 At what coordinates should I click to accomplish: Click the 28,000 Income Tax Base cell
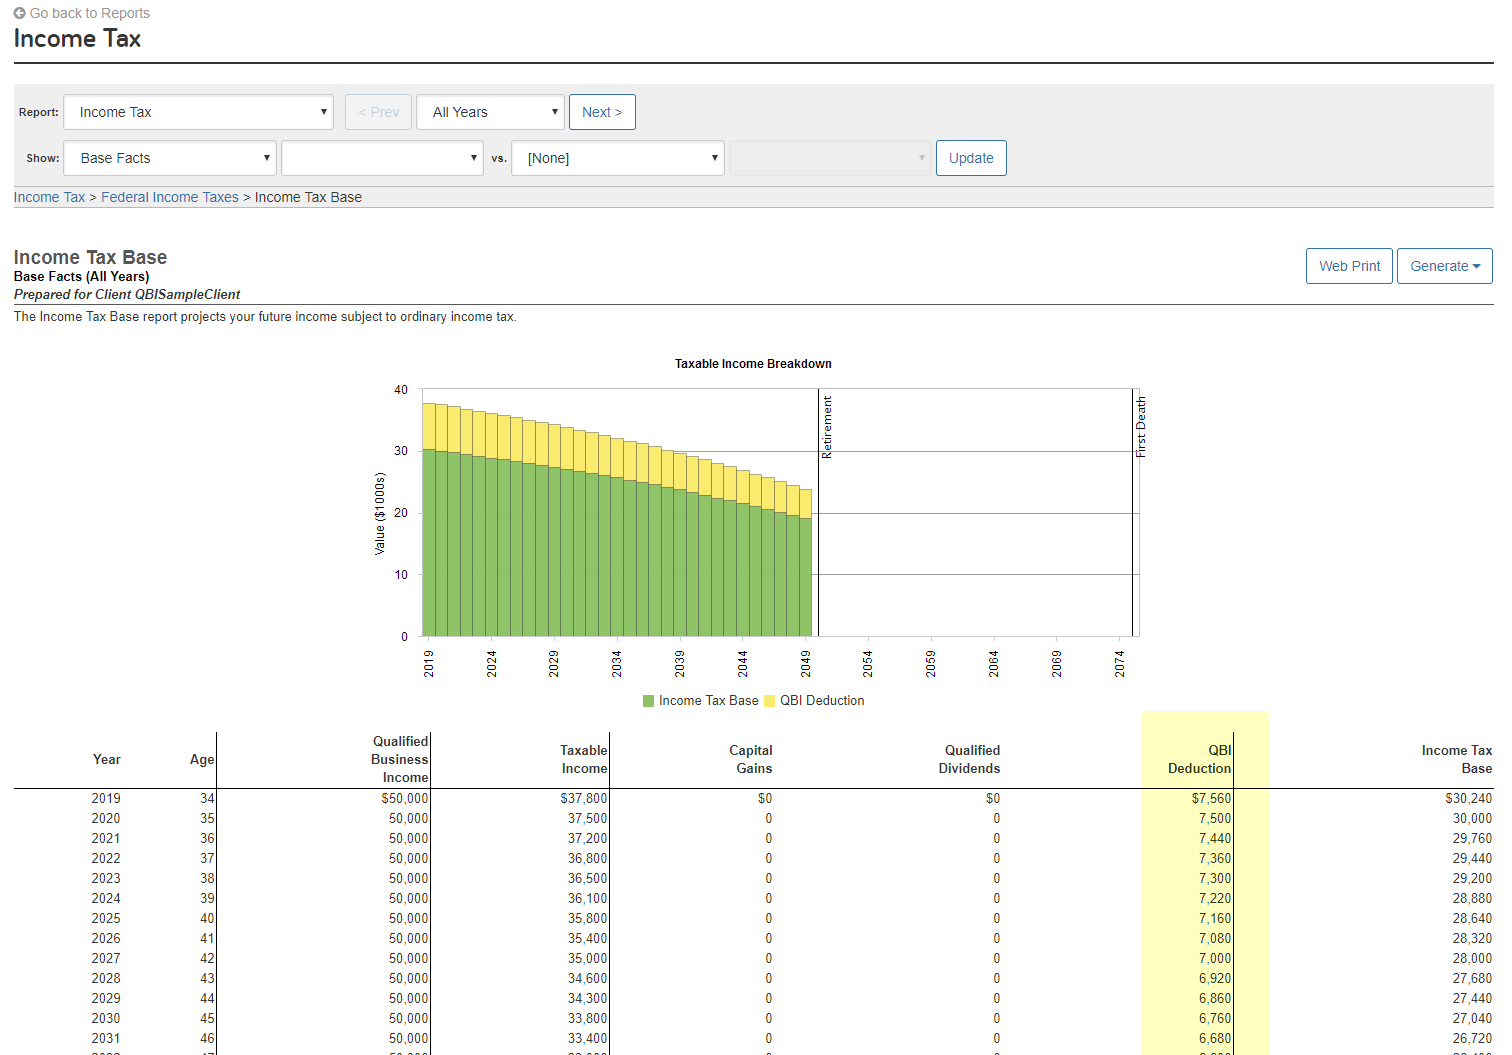pyautogui.click(x=1472, y=958)
